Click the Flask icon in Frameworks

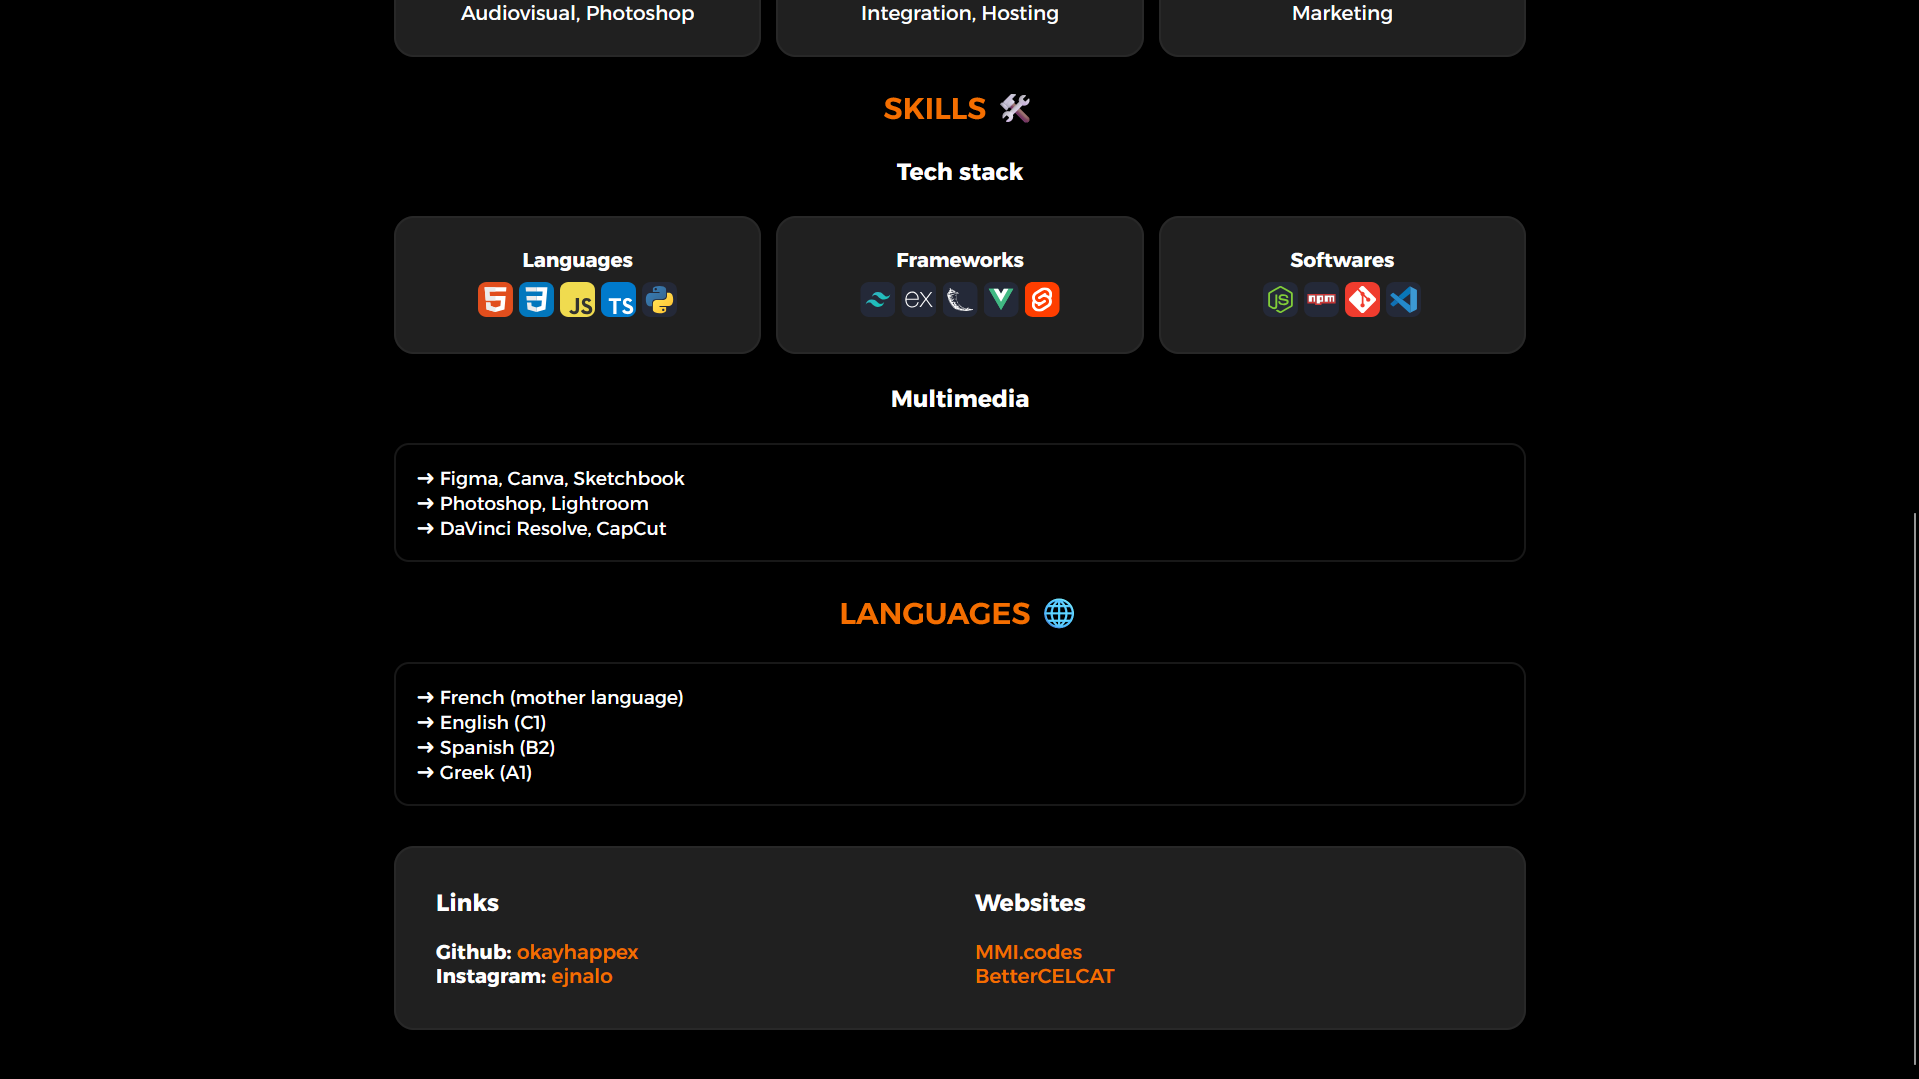tap(960, 300)
